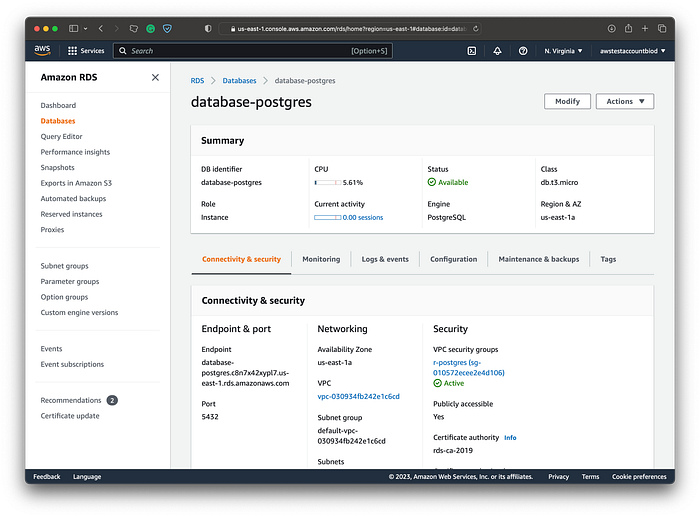This screenshot has width=700, height=517.
Task: Open the AWS home logo
Action: (x=42, y=50)
